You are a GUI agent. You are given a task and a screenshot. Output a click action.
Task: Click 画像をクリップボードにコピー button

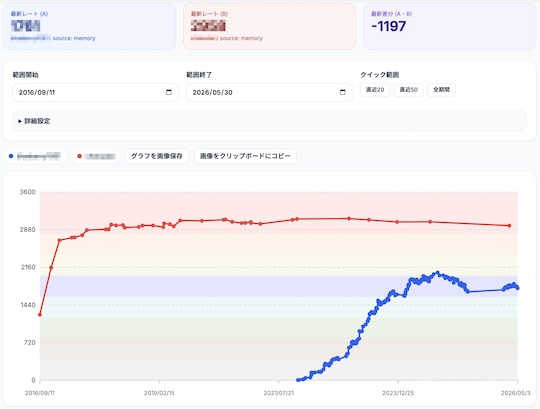pos(245,156)
